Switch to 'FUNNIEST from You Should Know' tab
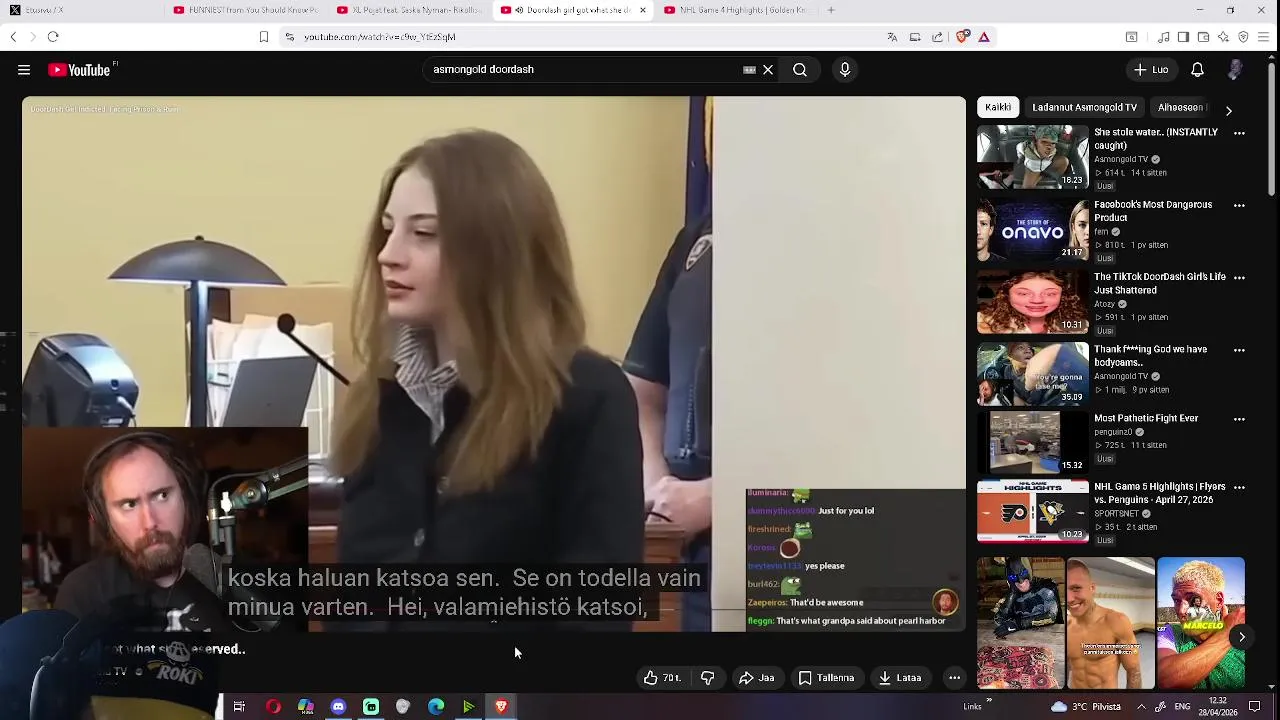 pos(245,10)
